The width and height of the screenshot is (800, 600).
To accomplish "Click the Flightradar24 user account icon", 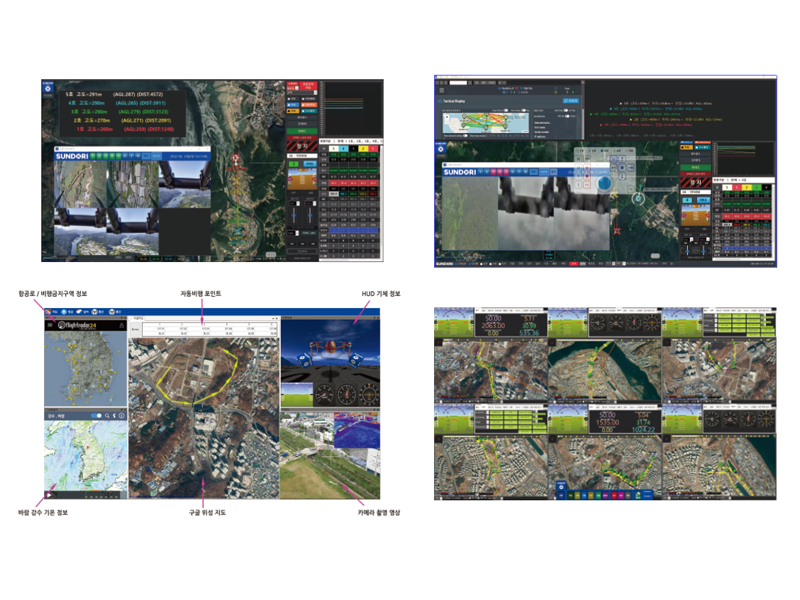I will click(119, 325).
